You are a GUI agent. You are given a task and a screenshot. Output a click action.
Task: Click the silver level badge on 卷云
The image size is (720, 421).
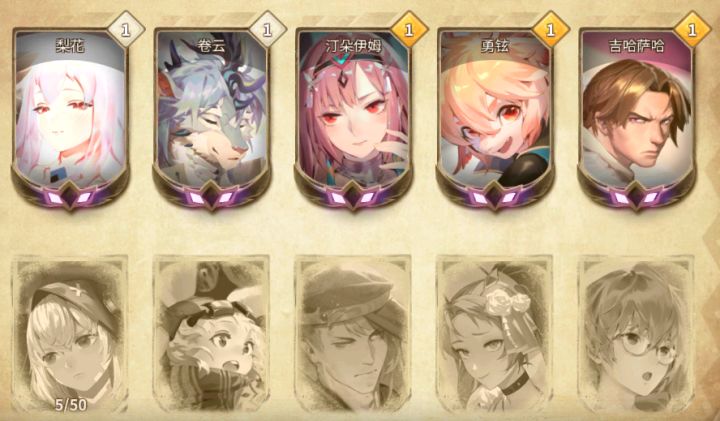point(267,30)
